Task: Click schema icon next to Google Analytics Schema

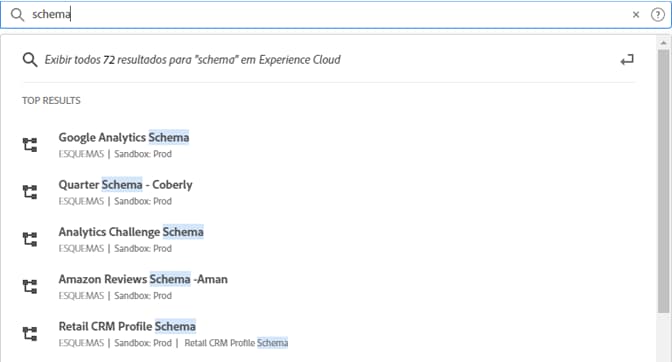Action: (x=30, y=145)
